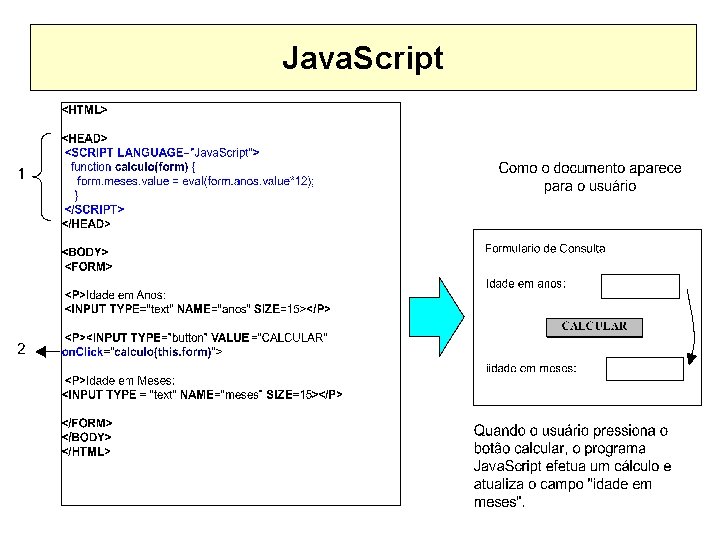Click the Idade em anos input field
The image size is (720, 540).
[640, 287]
